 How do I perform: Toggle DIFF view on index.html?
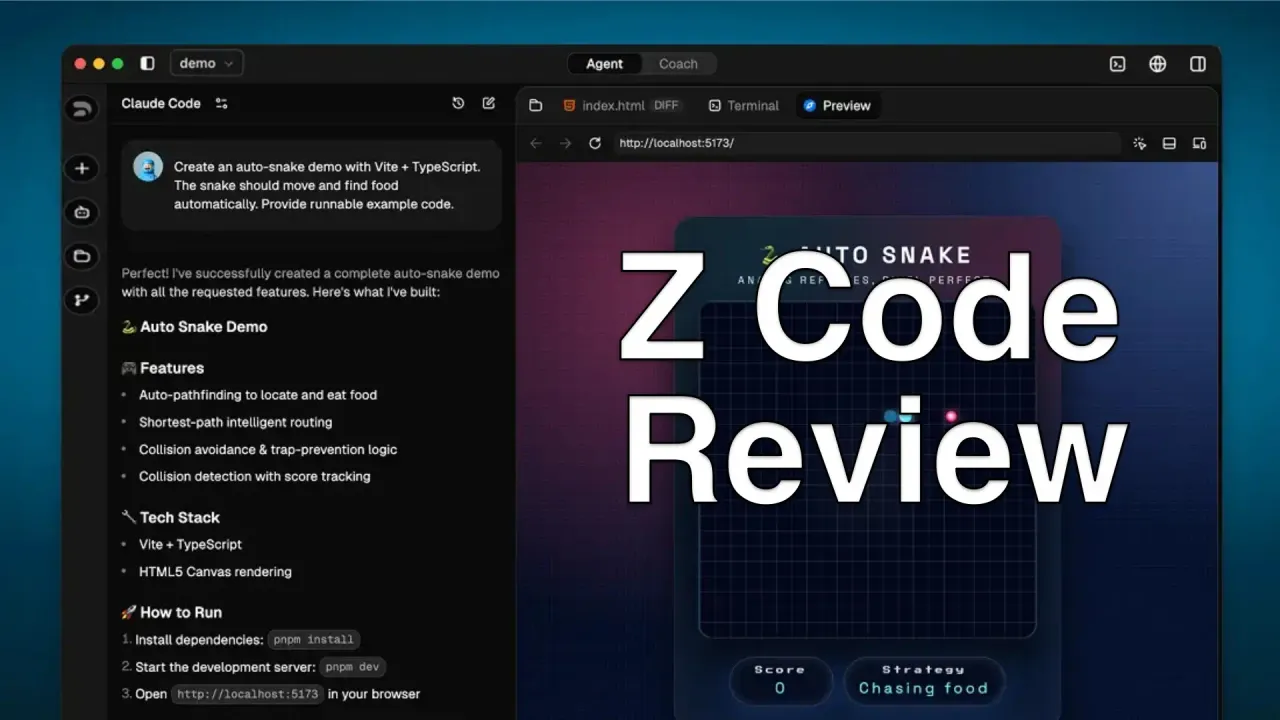[665, 104]
